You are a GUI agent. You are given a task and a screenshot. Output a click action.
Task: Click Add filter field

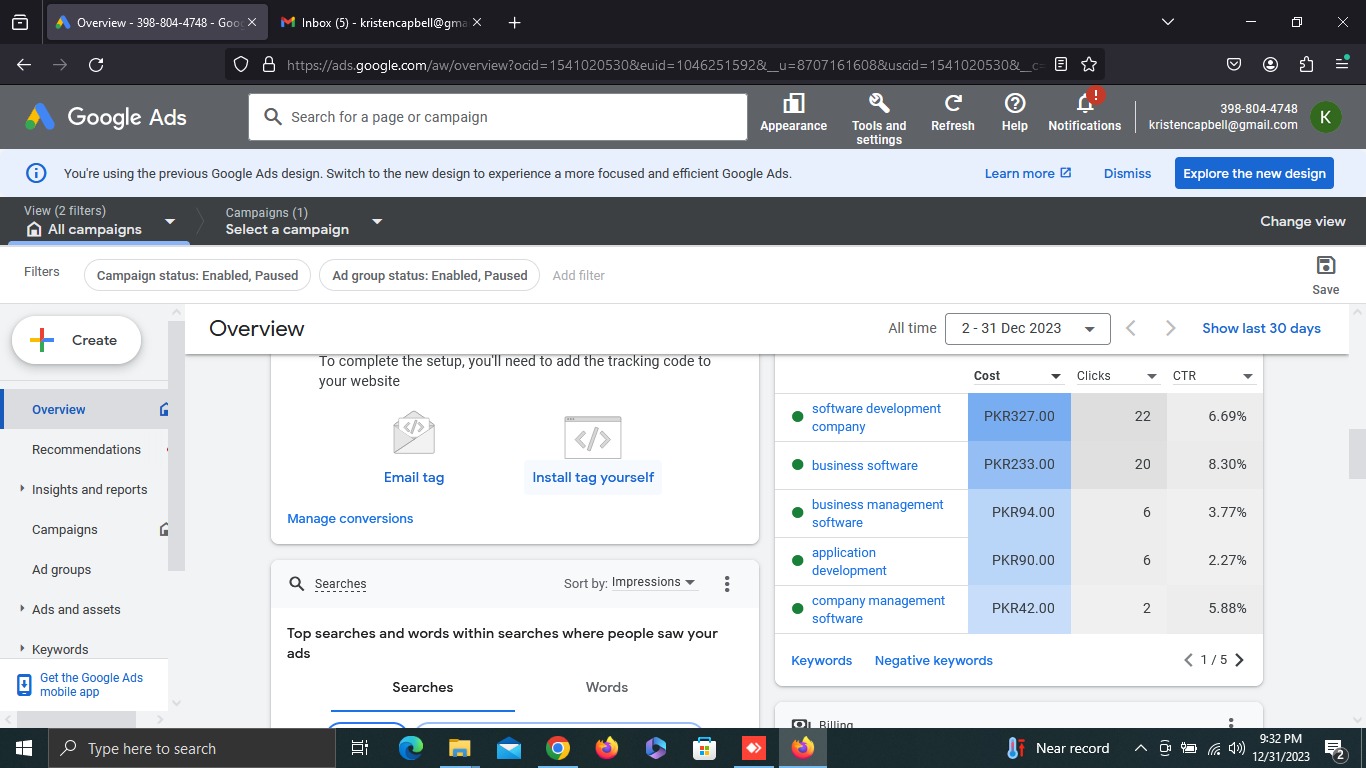(x=579, y=275)
